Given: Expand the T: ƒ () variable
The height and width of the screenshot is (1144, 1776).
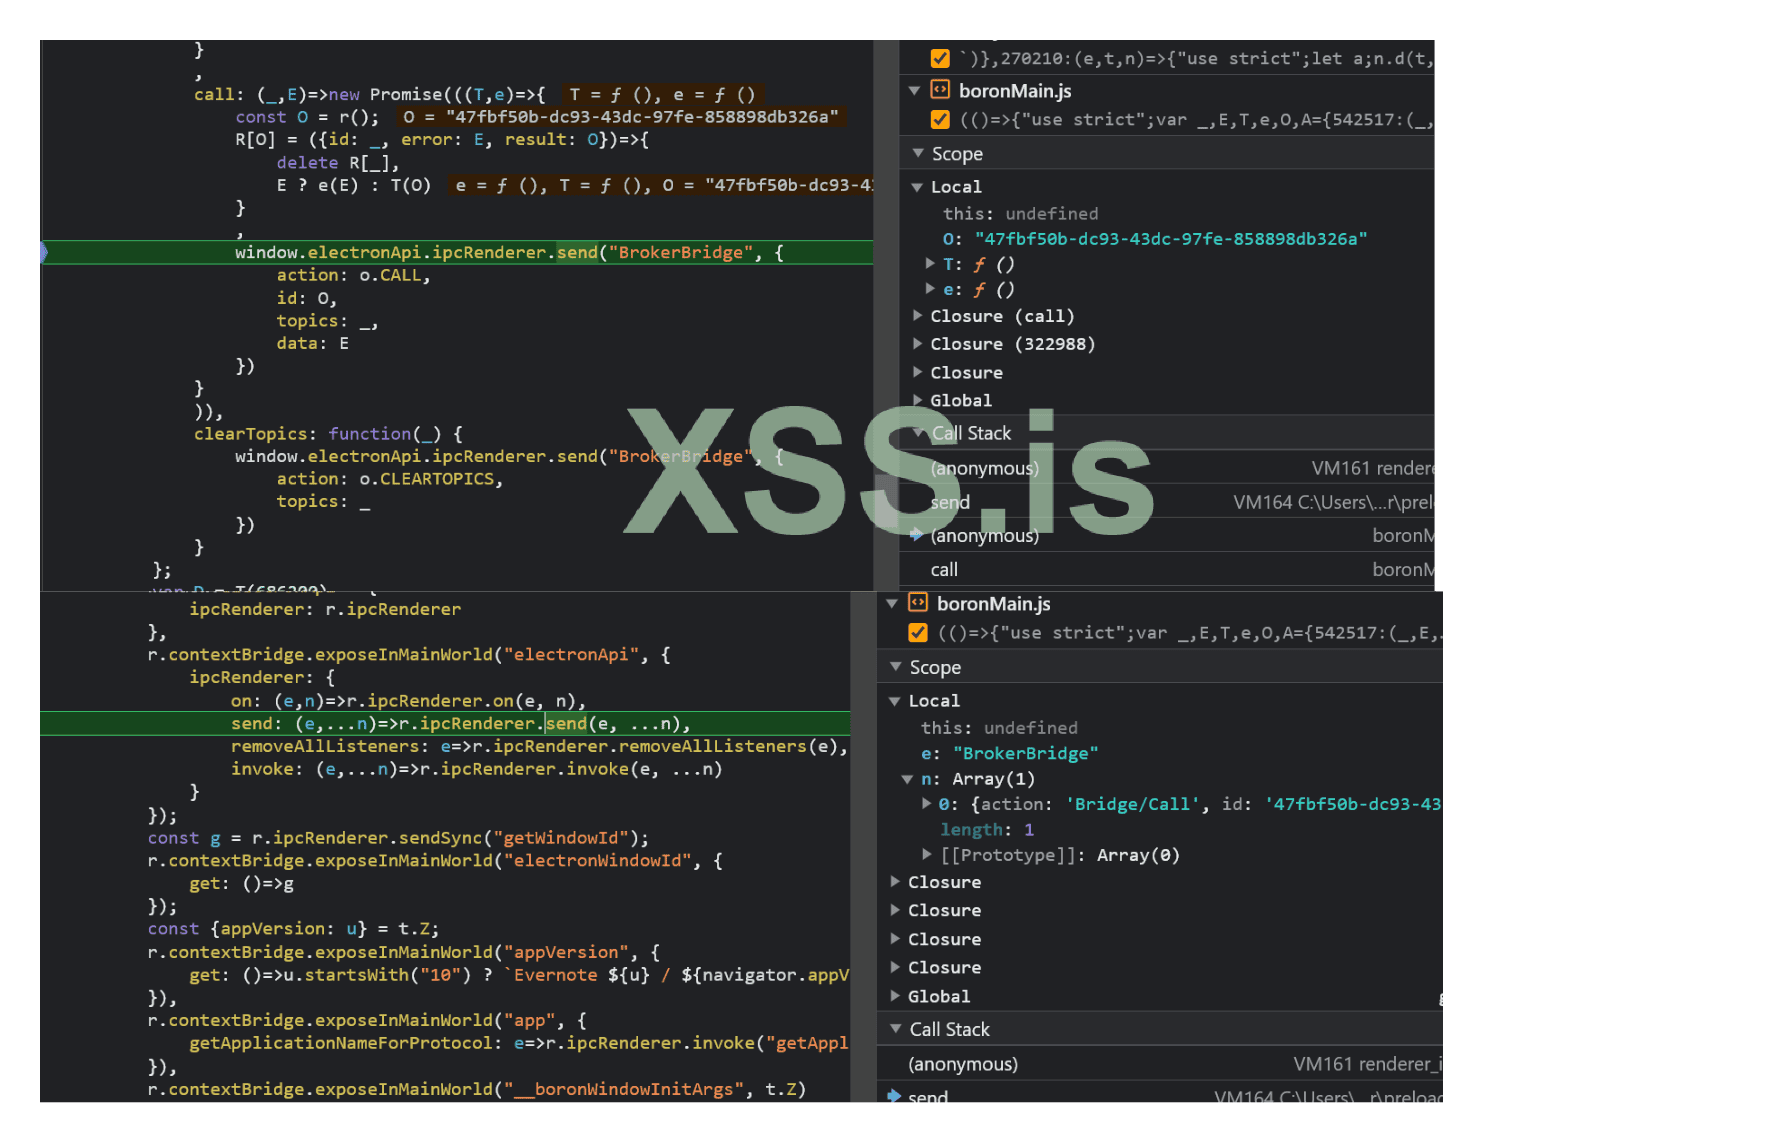Looking at the screenshot, I should (931, 264).
